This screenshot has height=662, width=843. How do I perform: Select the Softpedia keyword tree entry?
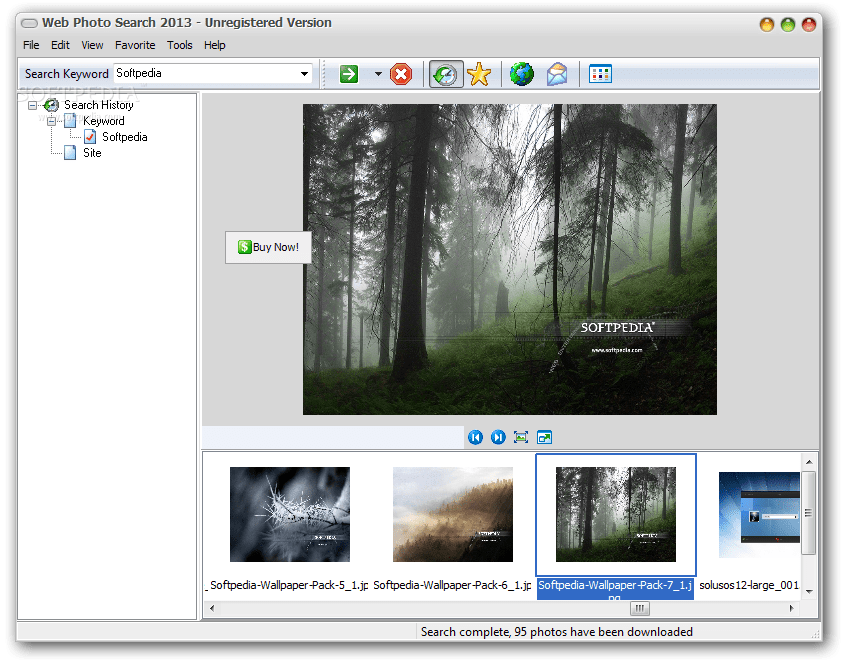pos(124,137)
